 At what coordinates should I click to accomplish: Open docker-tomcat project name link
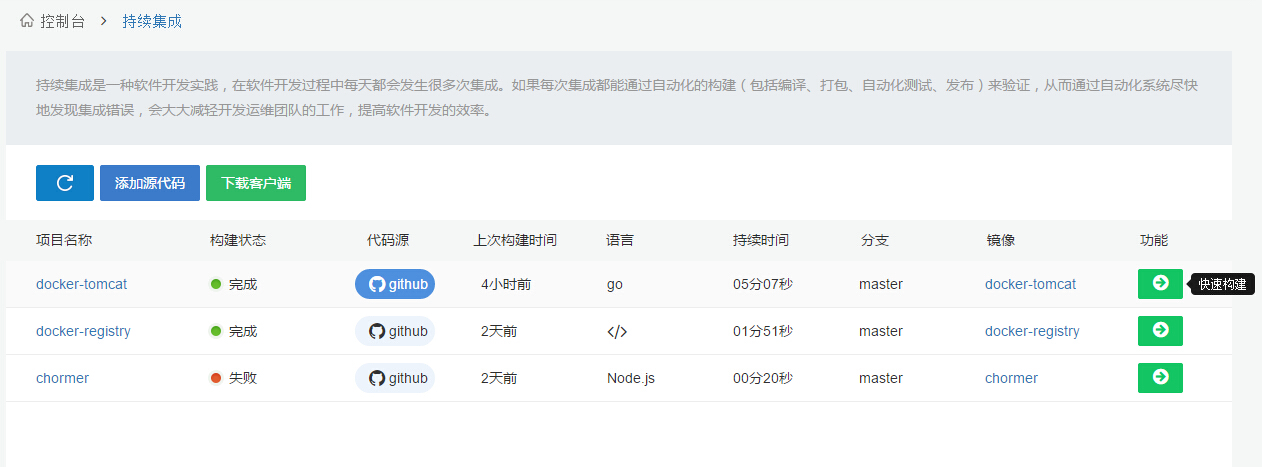click(81, 284)
